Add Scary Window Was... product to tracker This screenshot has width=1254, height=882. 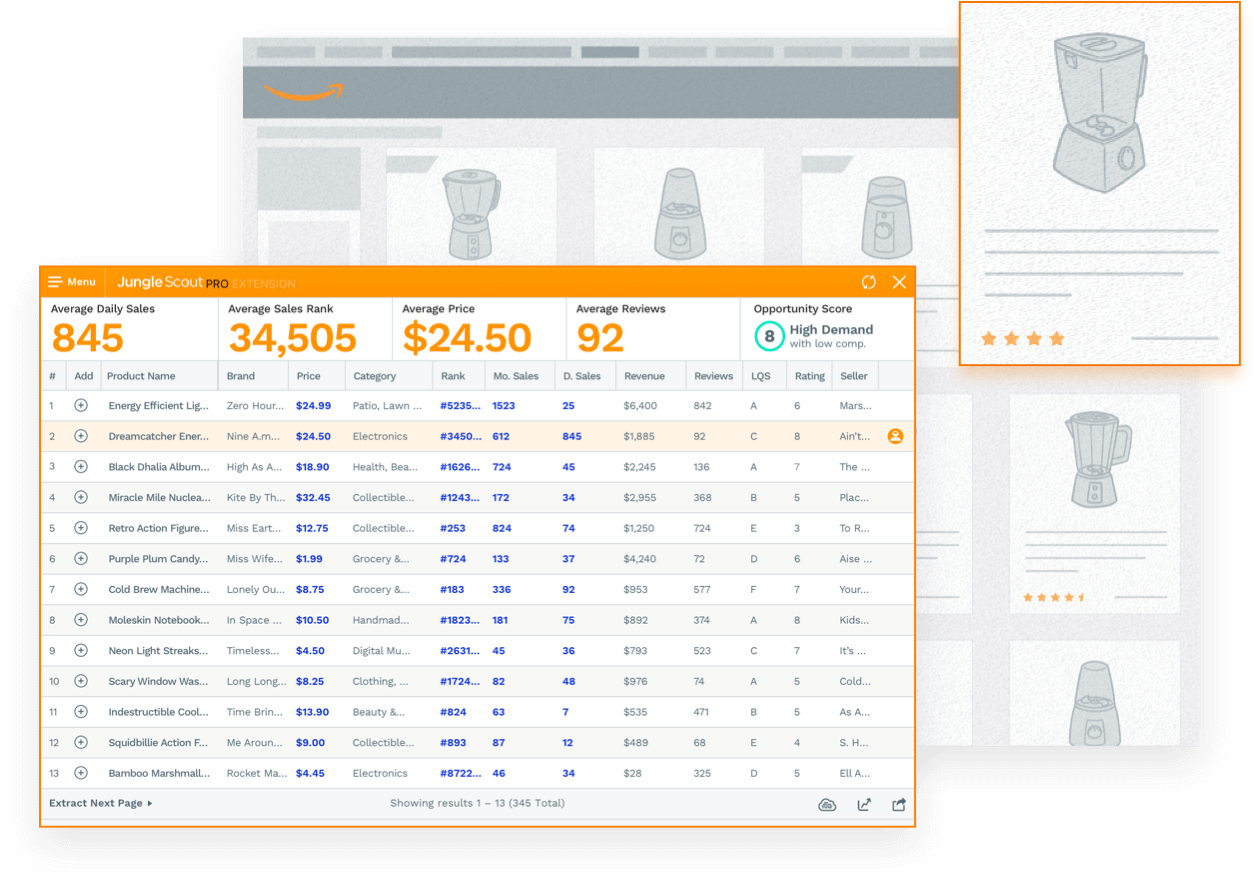click(x=81, y=681)
